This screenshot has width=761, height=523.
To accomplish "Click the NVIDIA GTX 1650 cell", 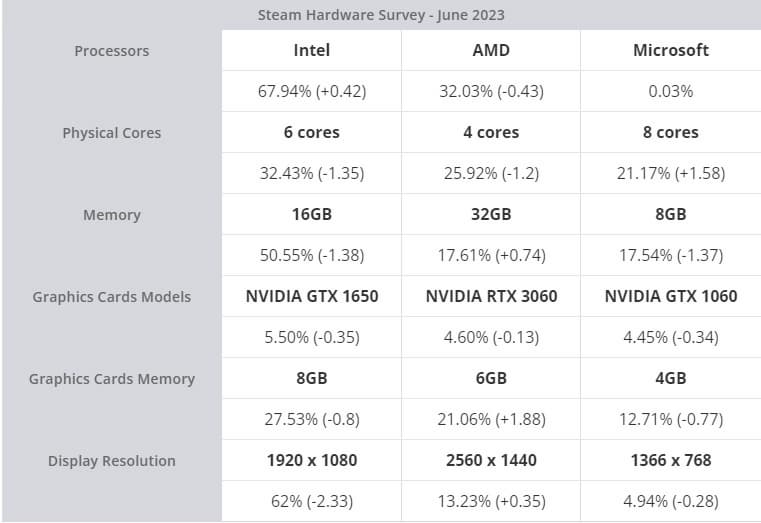I will [x=312, y=296].
